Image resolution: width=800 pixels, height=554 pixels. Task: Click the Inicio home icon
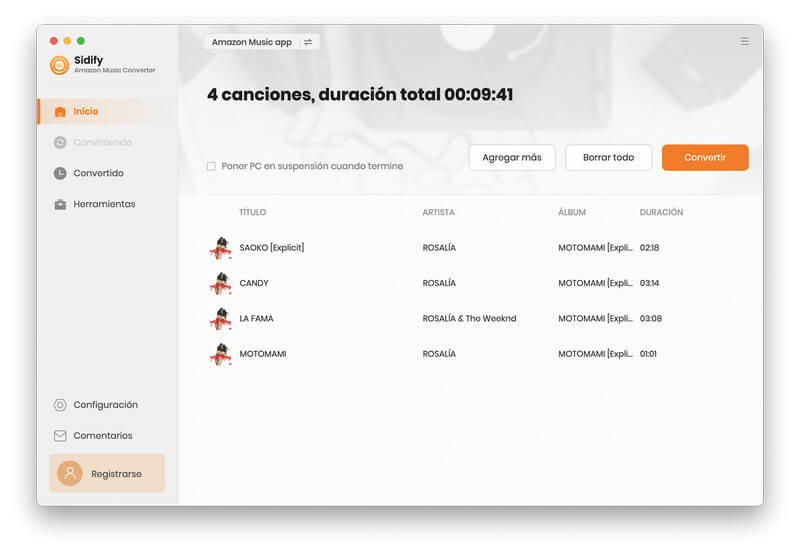coord(60,112)
